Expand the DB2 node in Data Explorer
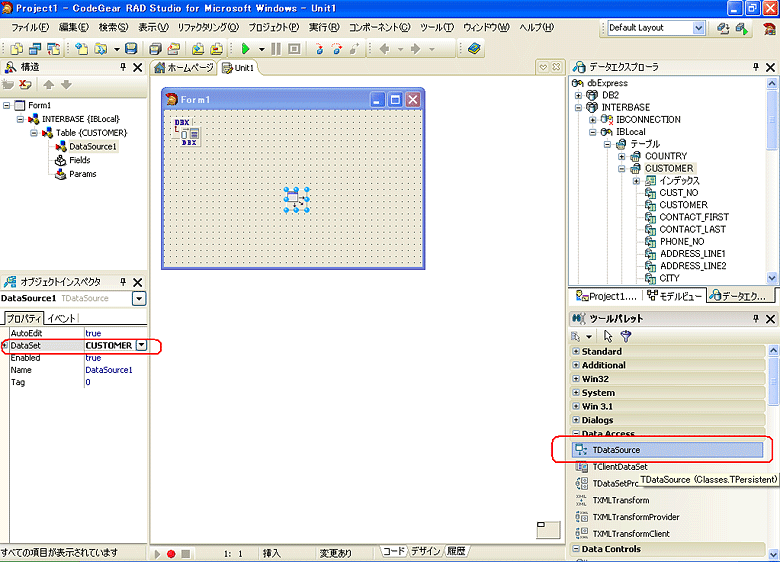The height and width of the screenshot is (562, 780). (x=578, y=95)
